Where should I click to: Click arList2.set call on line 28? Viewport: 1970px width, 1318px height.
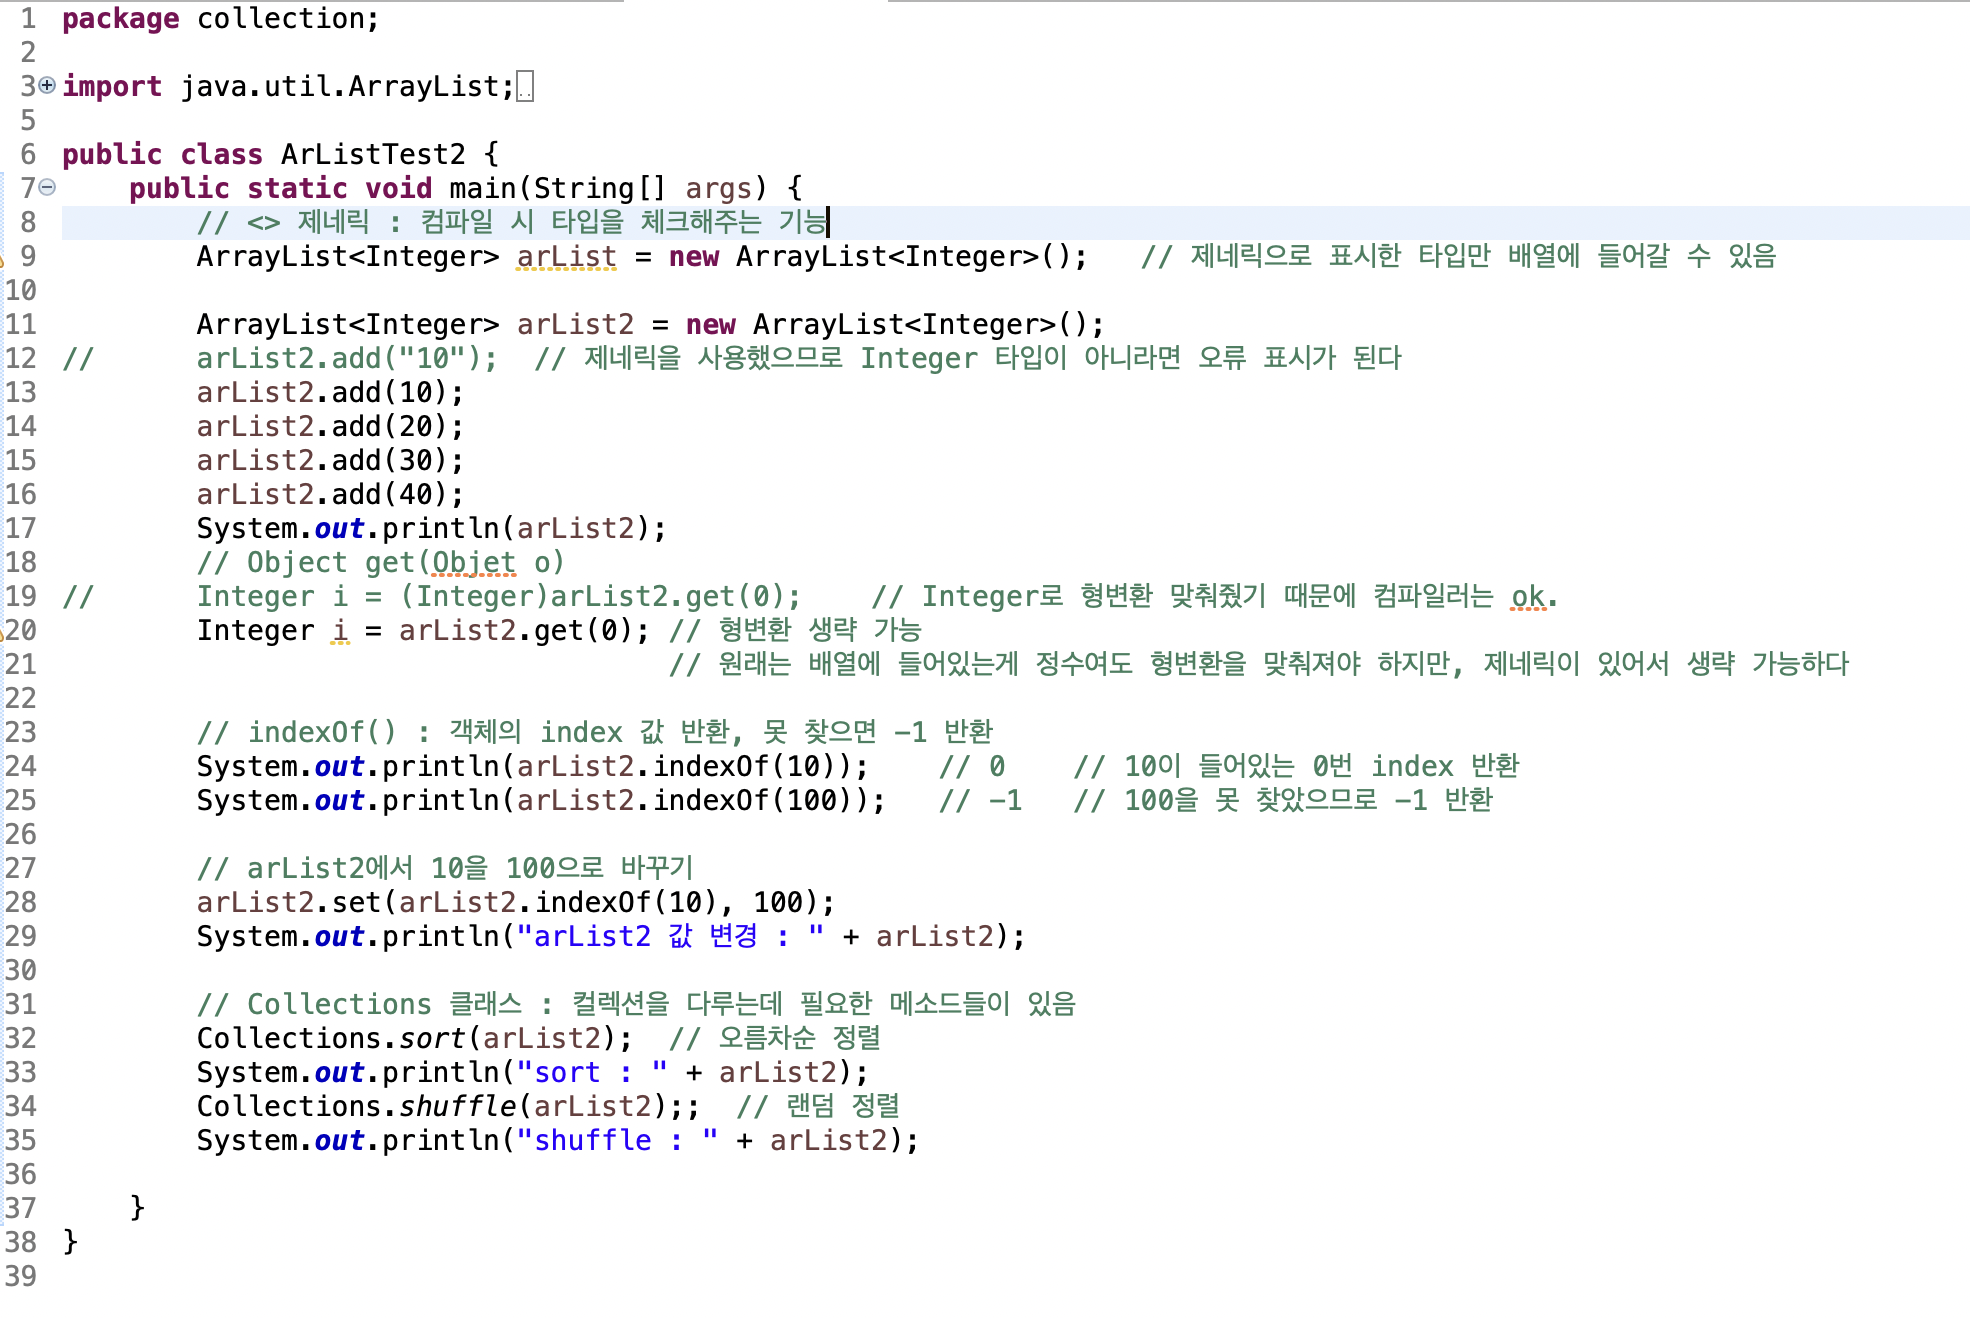click(x=515, y=903)
